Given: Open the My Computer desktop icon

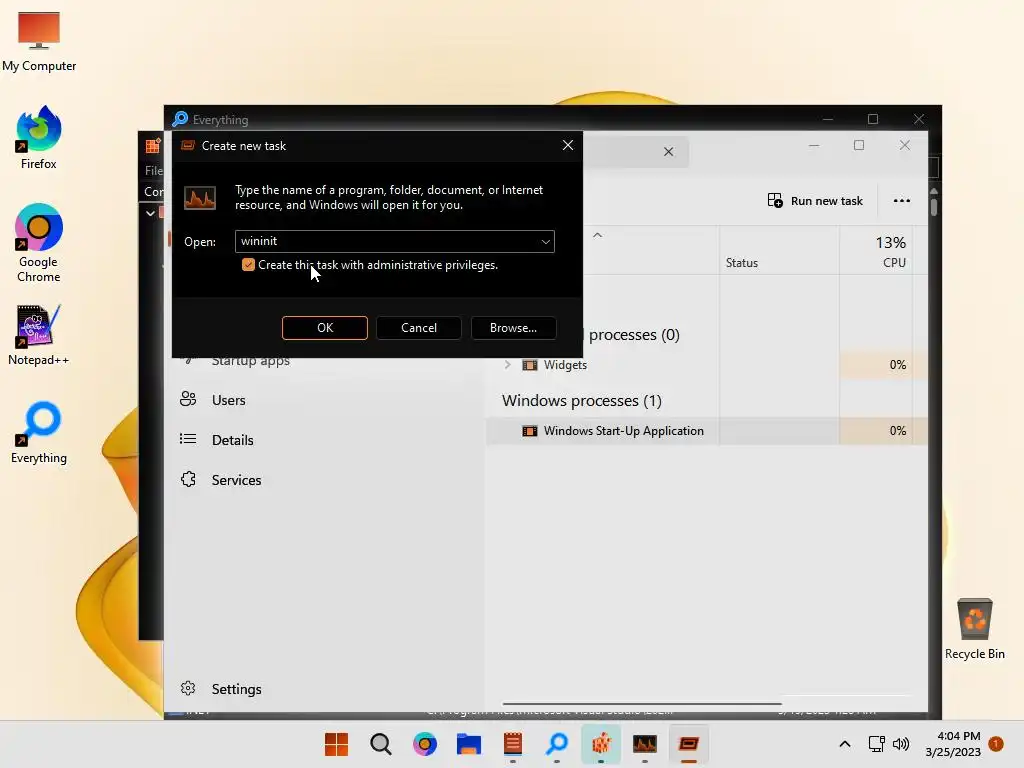Looking at the screenshot, I should [39, 42].
